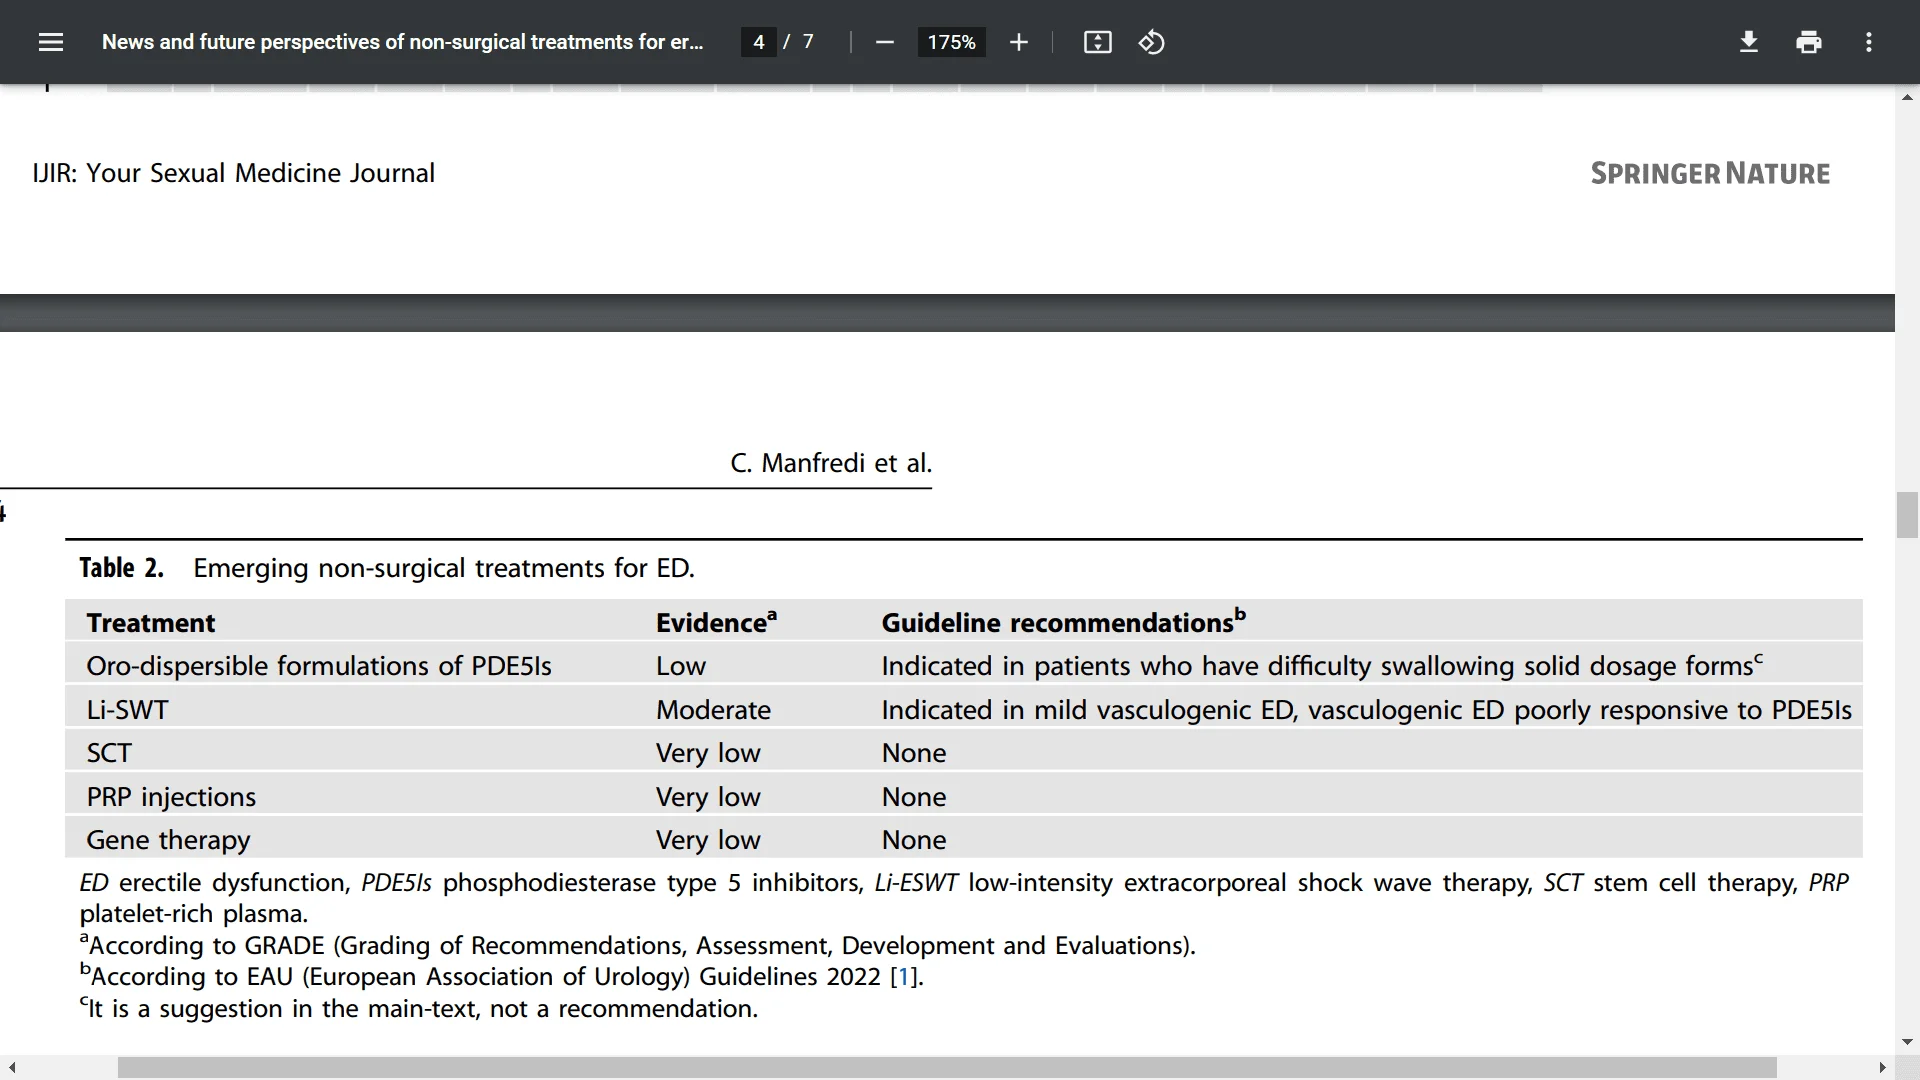Click the 'Table 2.' caption label

pyautogui.click(x=121, y=568)
